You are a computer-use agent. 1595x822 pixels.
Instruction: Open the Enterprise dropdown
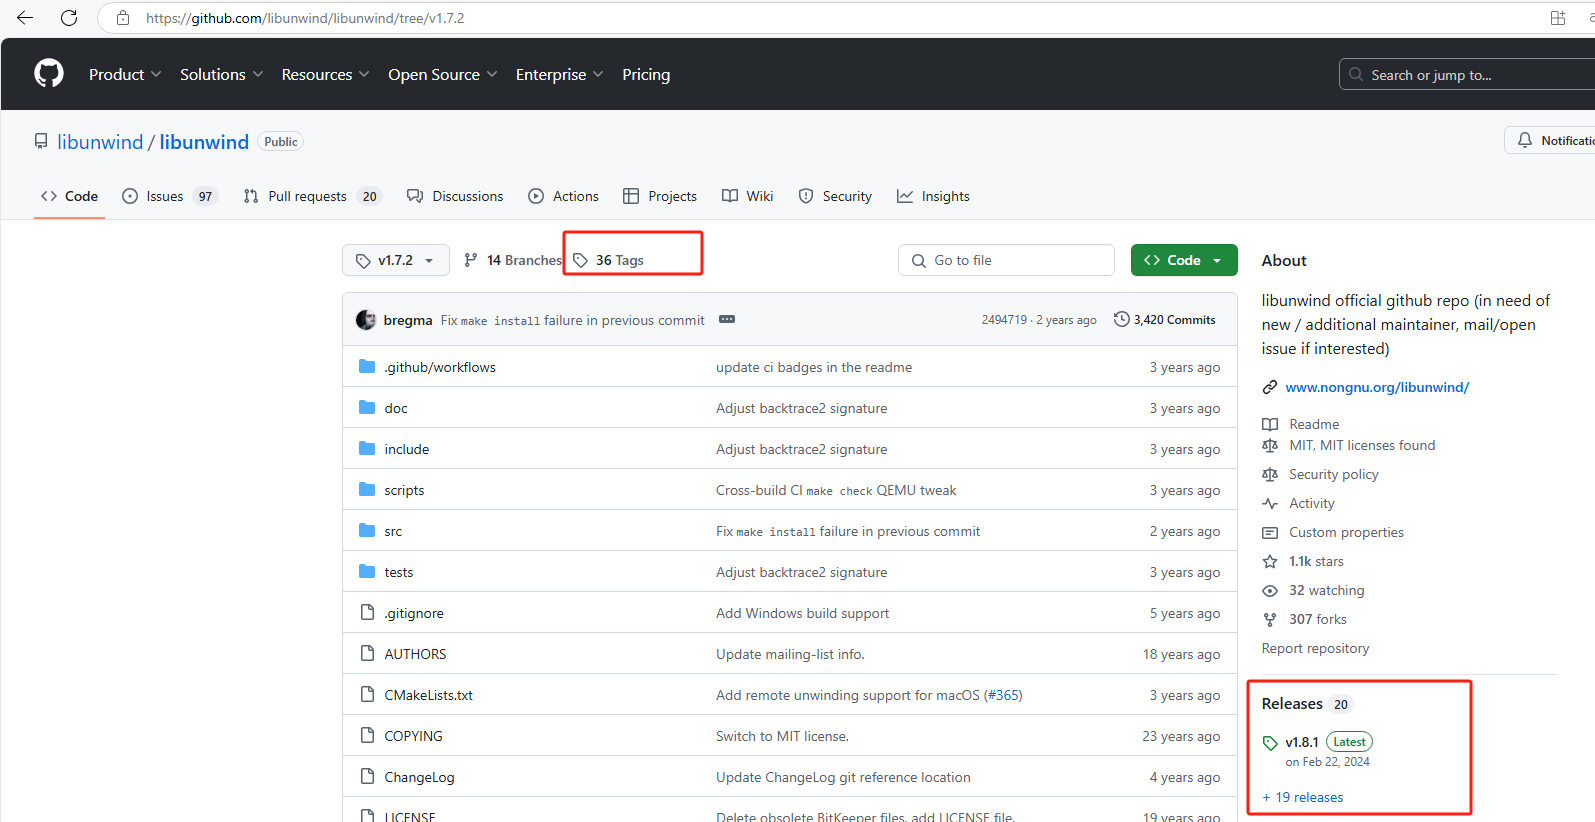pos(559,74)
